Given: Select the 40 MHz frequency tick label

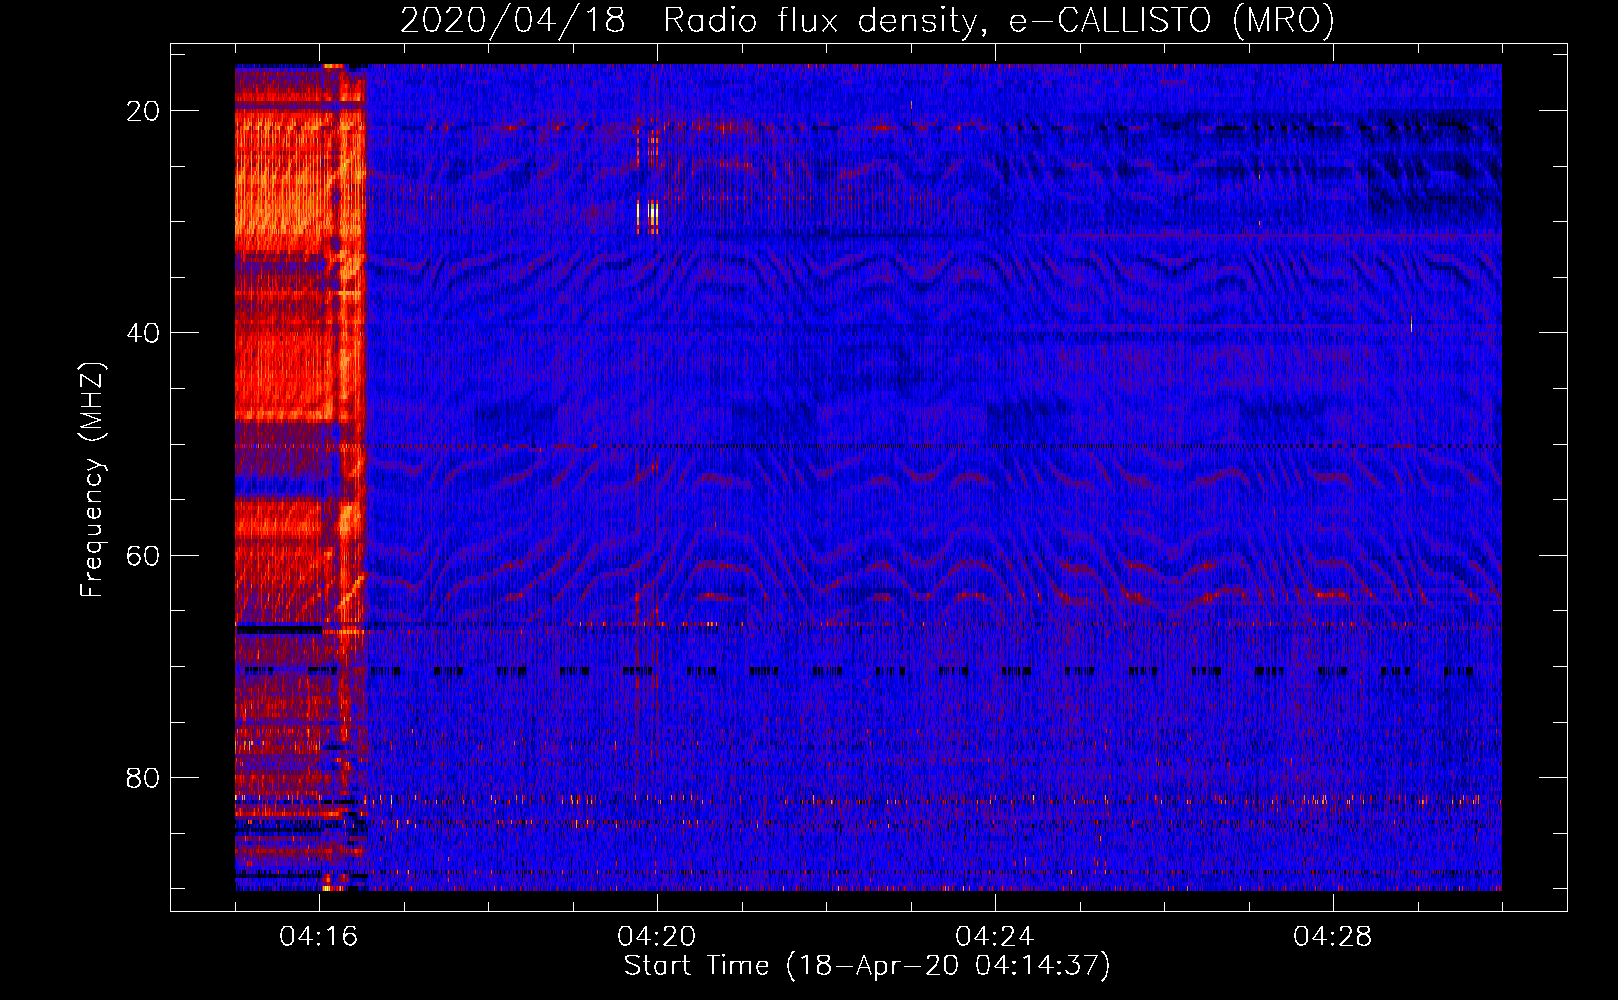Looking at the screenshot, I should (143, 333).
